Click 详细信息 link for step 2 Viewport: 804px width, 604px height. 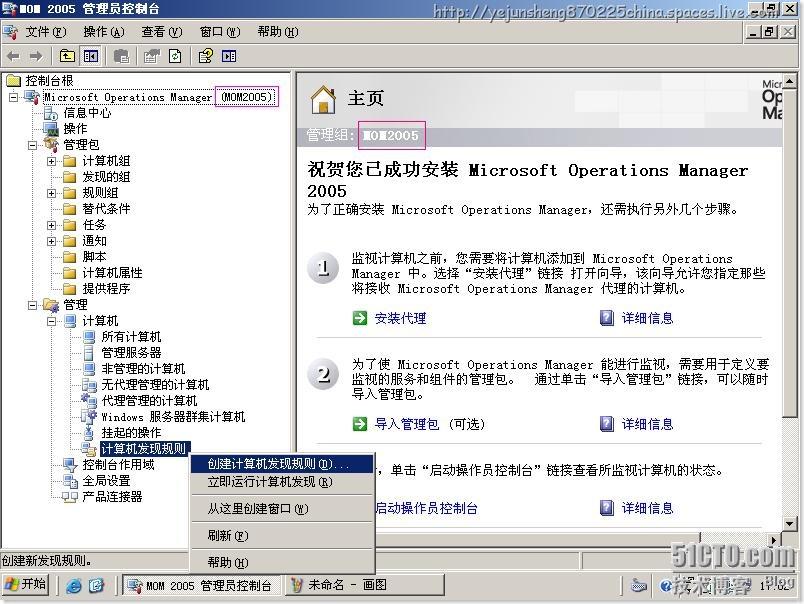pyautogui.click(x=647, y=424)
